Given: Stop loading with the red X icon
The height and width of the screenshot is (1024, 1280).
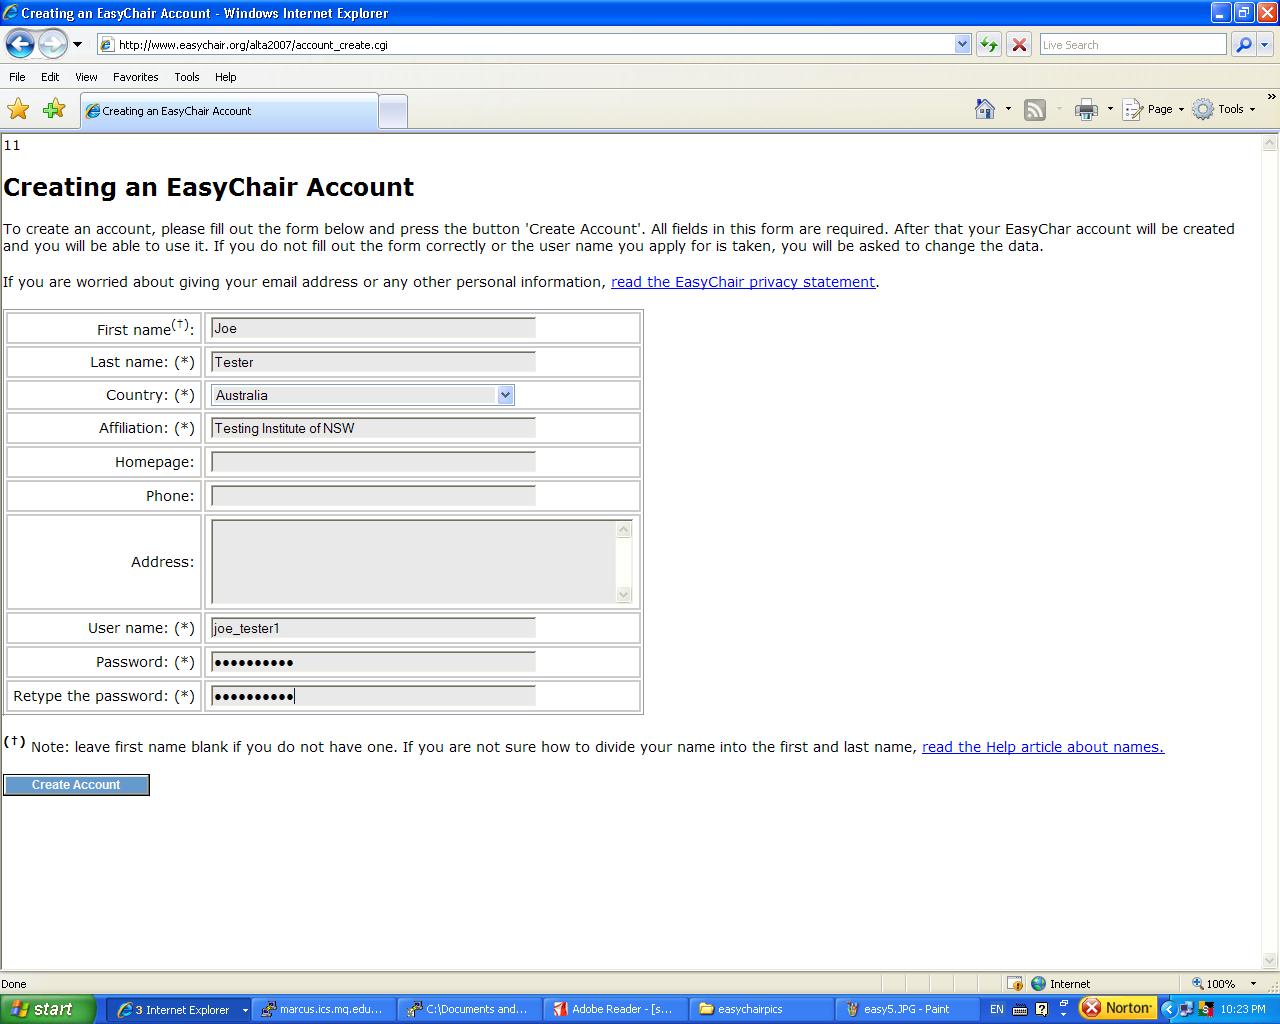Looking at the screenshot, I should pos(1019,45).
